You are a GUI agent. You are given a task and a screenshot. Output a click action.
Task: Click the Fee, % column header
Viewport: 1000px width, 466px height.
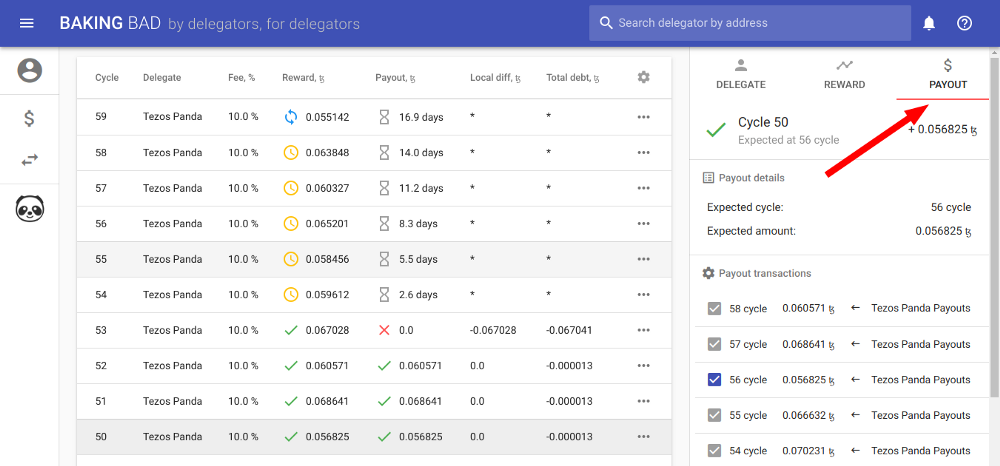click(x=242, y=78)
